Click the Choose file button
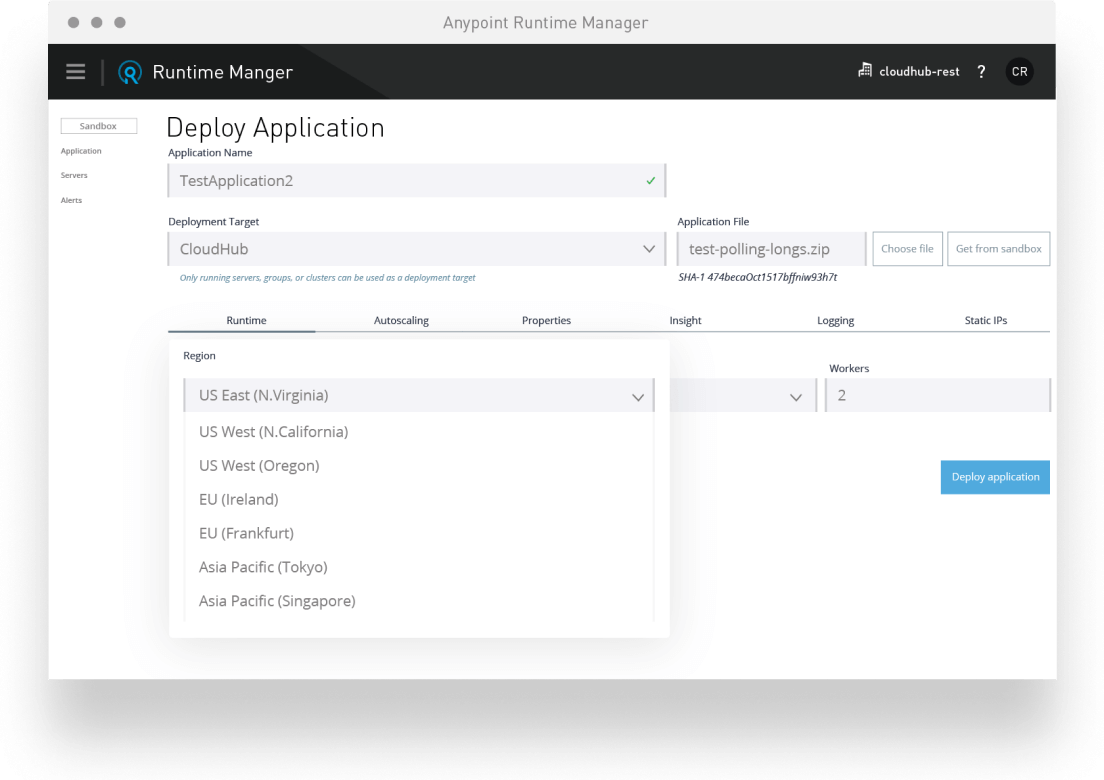Screen dimensions: 1104x780 click(x=908, y=249)
